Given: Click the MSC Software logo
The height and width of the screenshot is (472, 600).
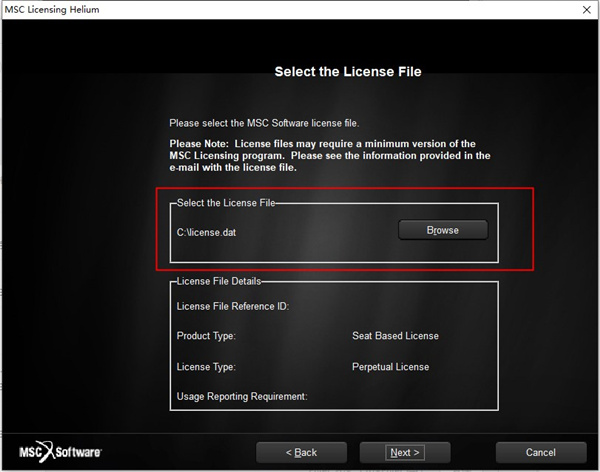Looking at the screenshot, I should (60, 452).
